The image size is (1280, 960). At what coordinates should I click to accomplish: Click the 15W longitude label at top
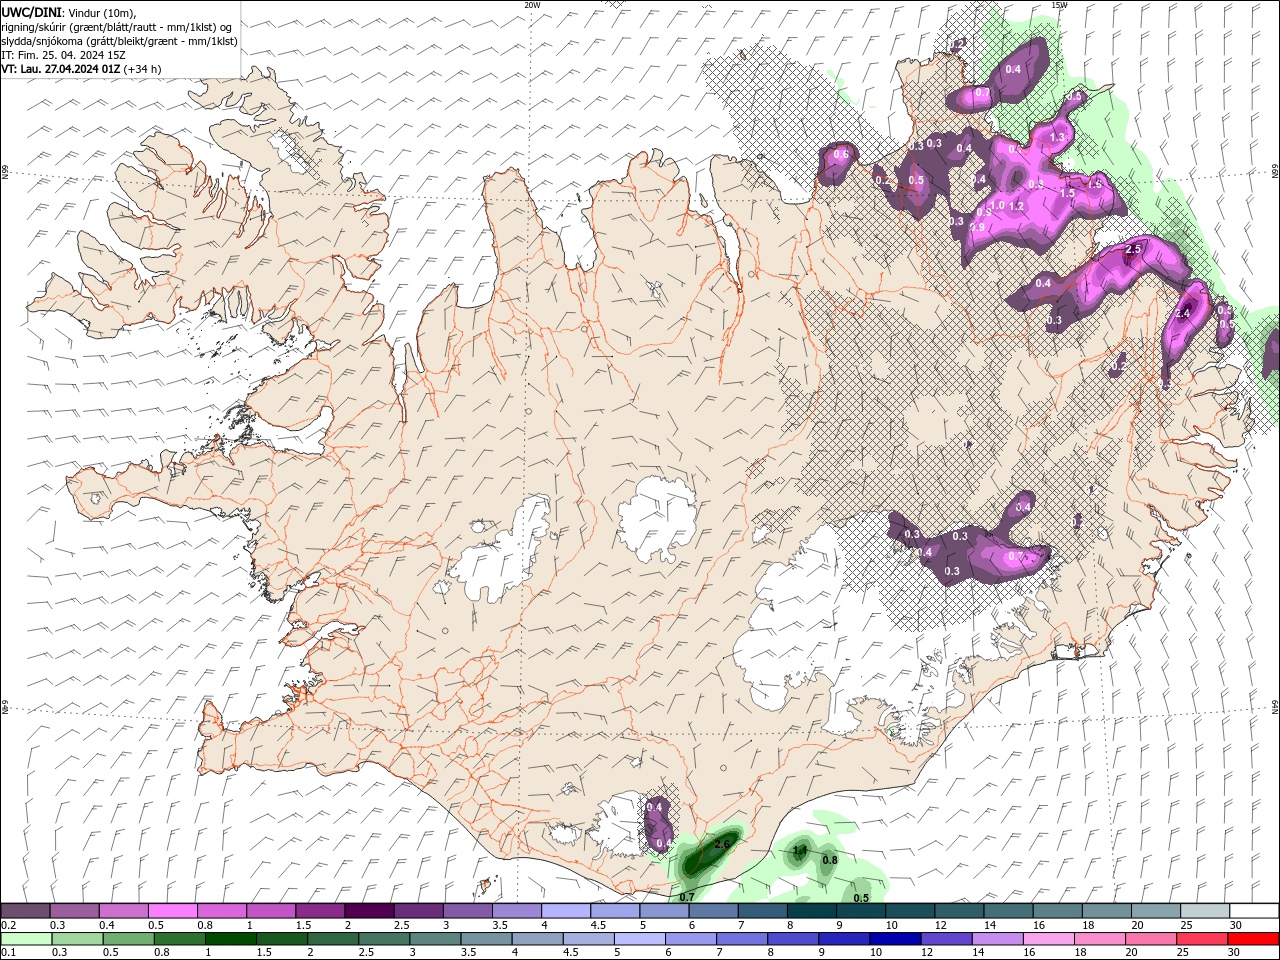tap(1060, 5)
